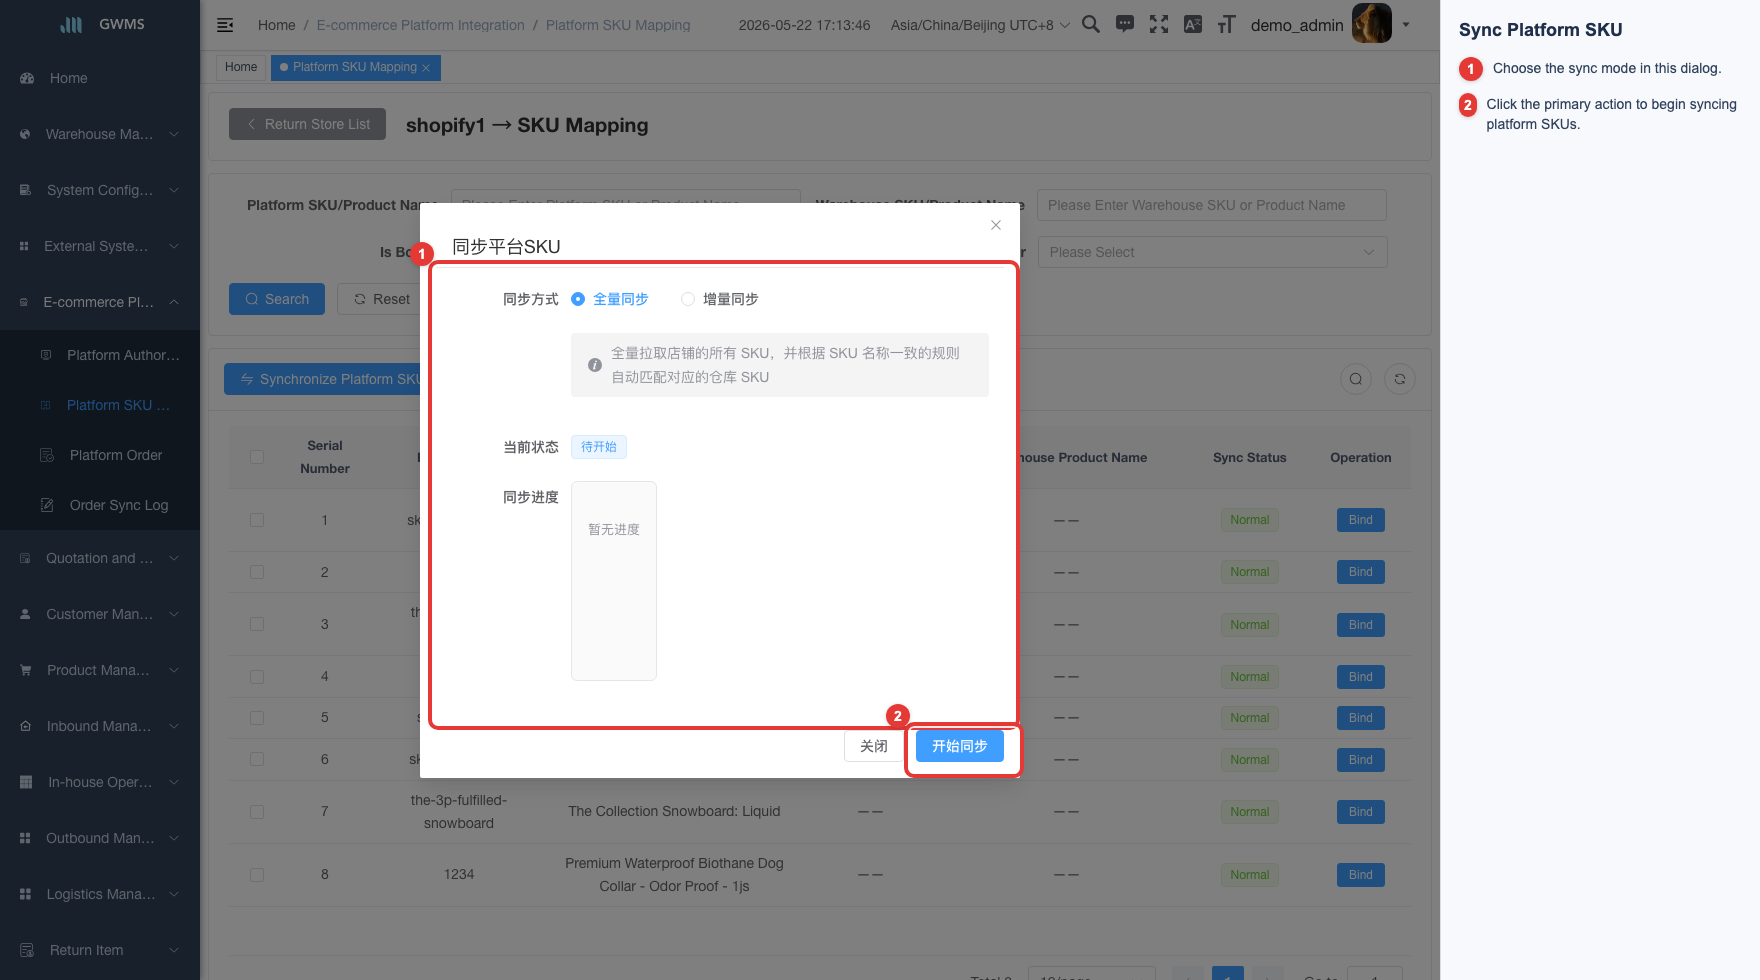Check the row 8 checkbox
1760x980 pixels.
click(x=257, y=875)
